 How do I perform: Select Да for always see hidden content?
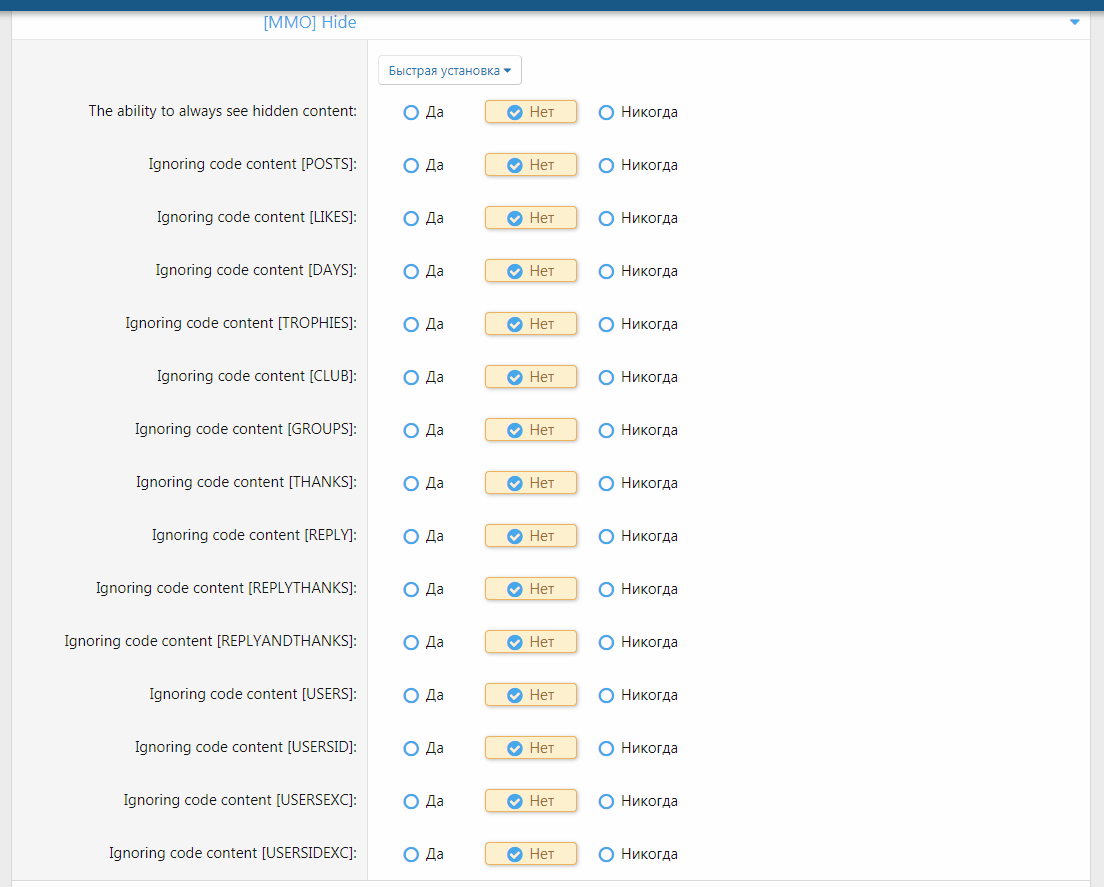coord(411,113)
